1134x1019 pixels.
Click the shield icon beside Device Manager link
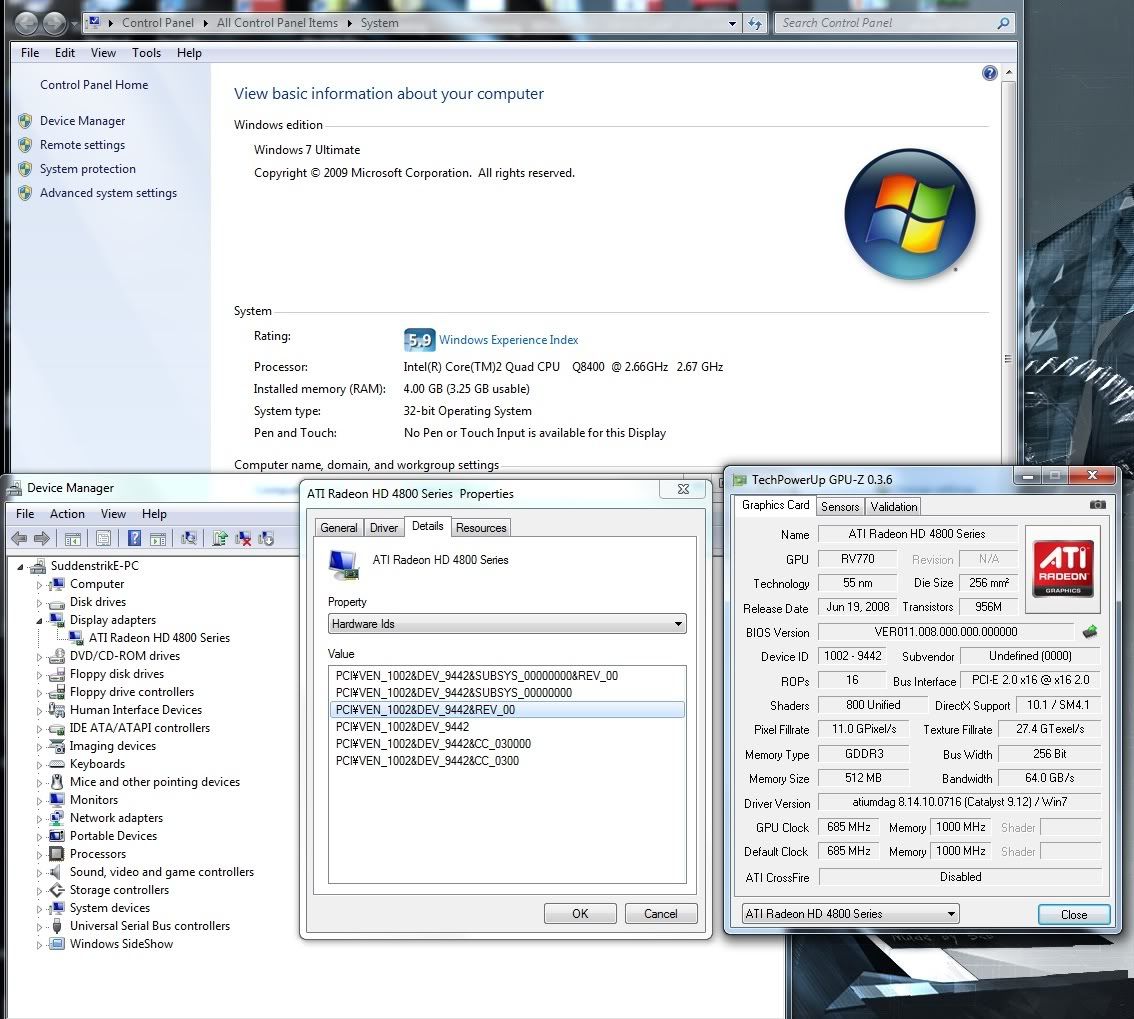coord(25,121)
